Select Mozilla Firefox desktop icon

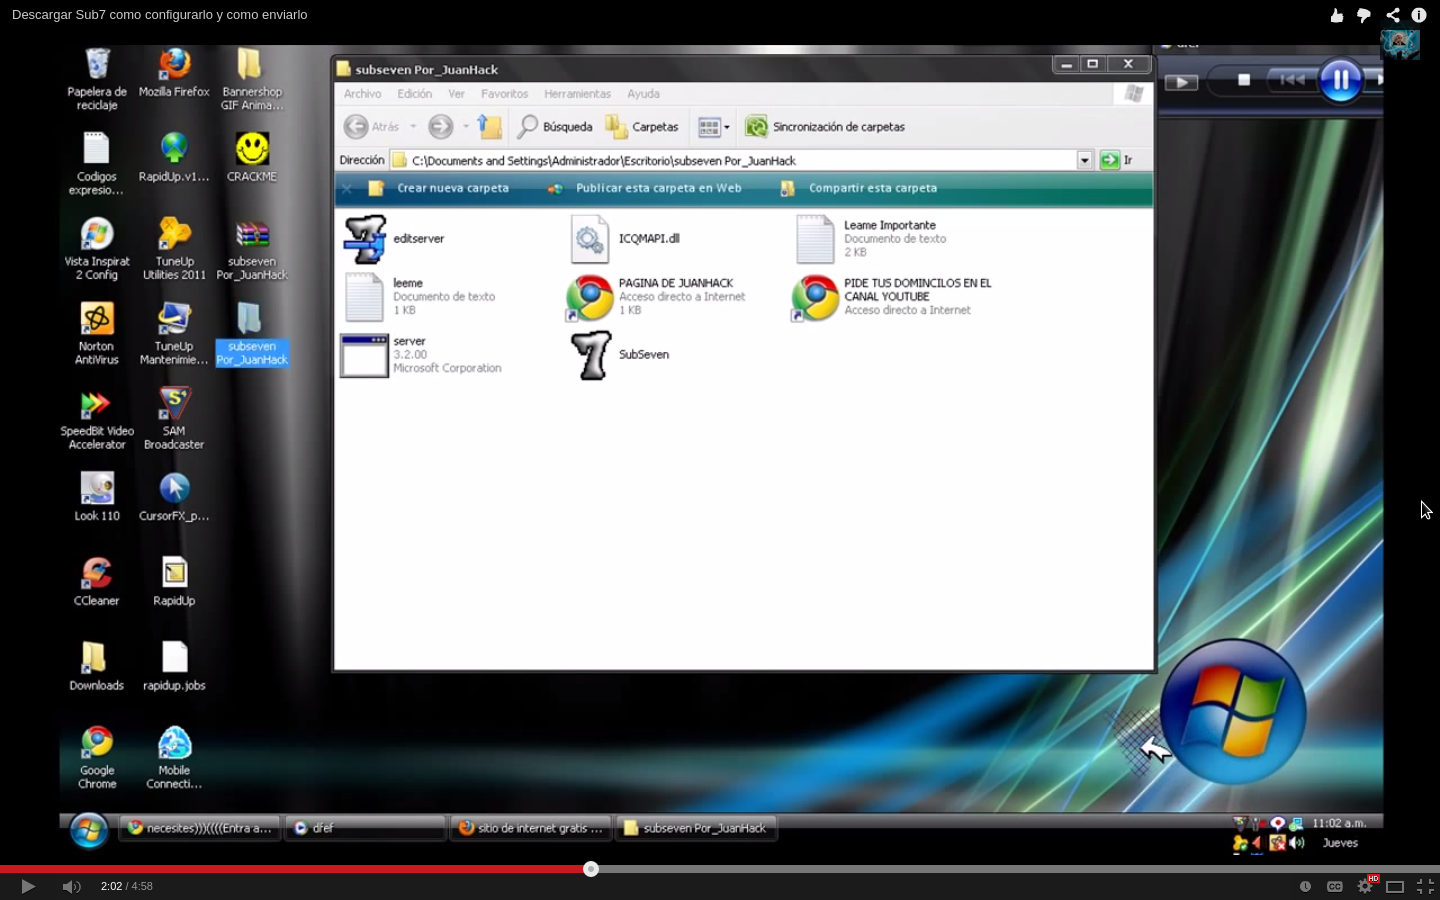(x=174, y=73)
